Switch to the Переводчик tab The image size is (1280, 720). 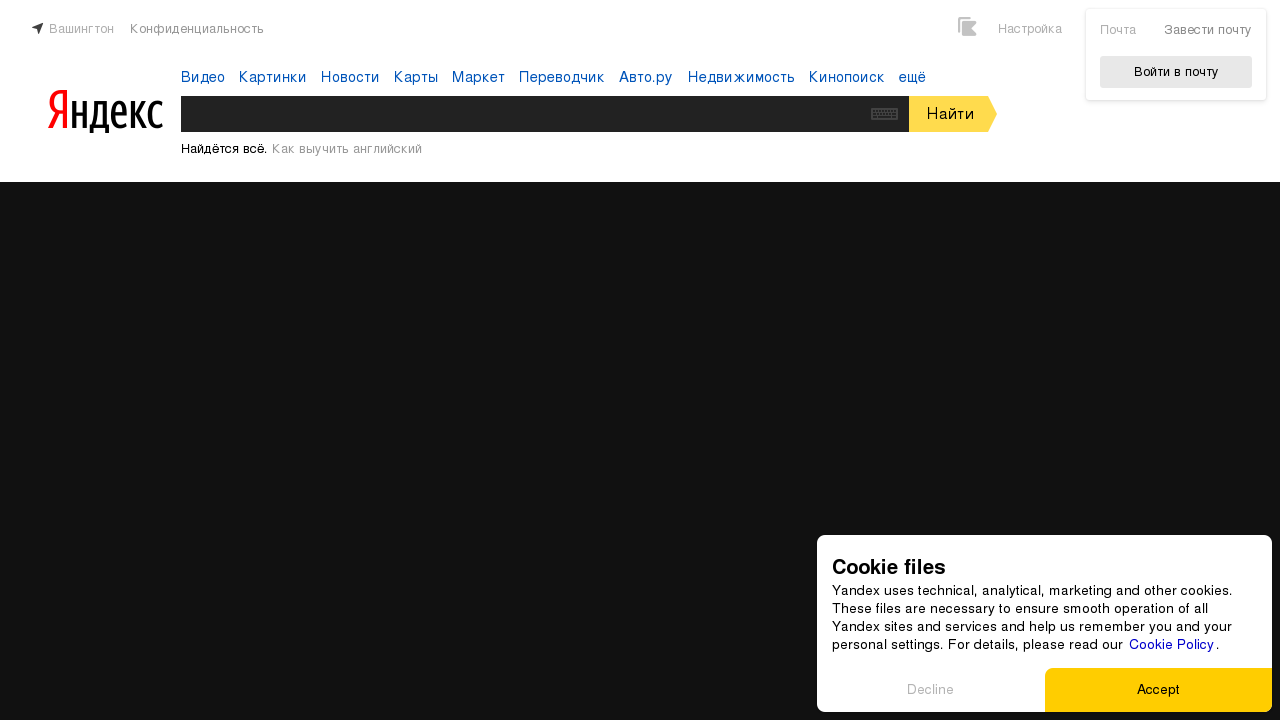click(562, 77)
